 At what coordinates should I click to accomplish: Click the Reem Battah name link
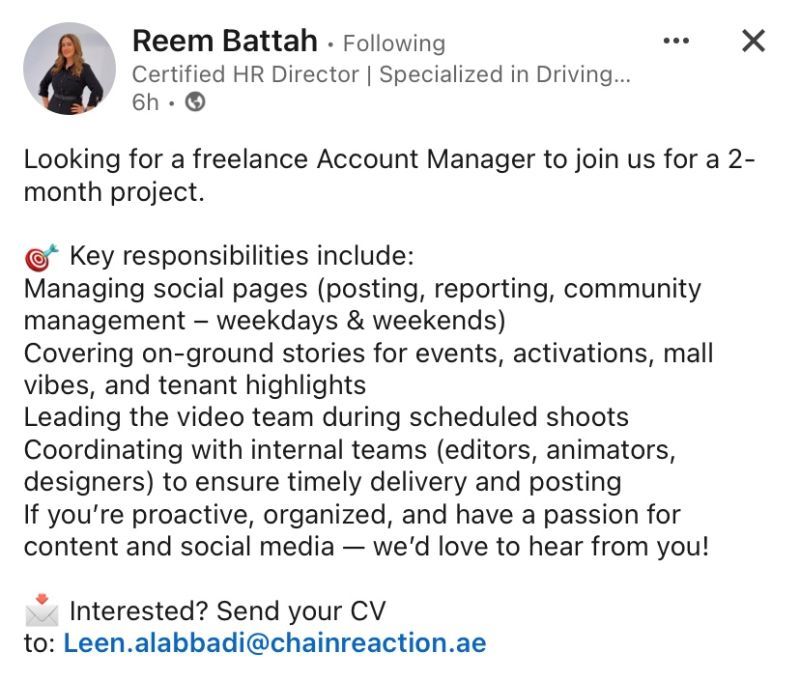tap(225, 41)
